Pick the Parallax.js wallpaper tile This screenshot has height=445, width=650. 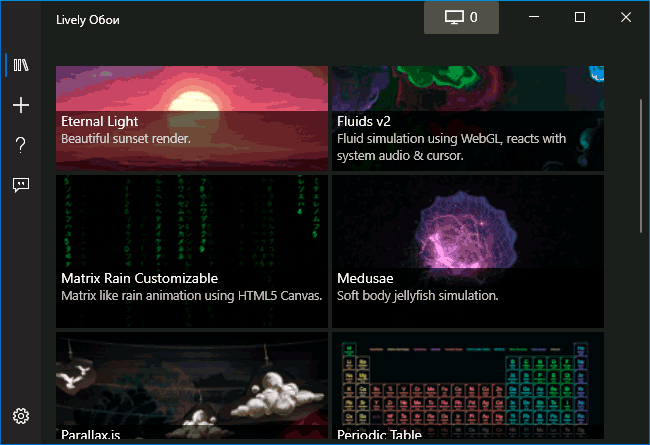[x=192, y=385]
